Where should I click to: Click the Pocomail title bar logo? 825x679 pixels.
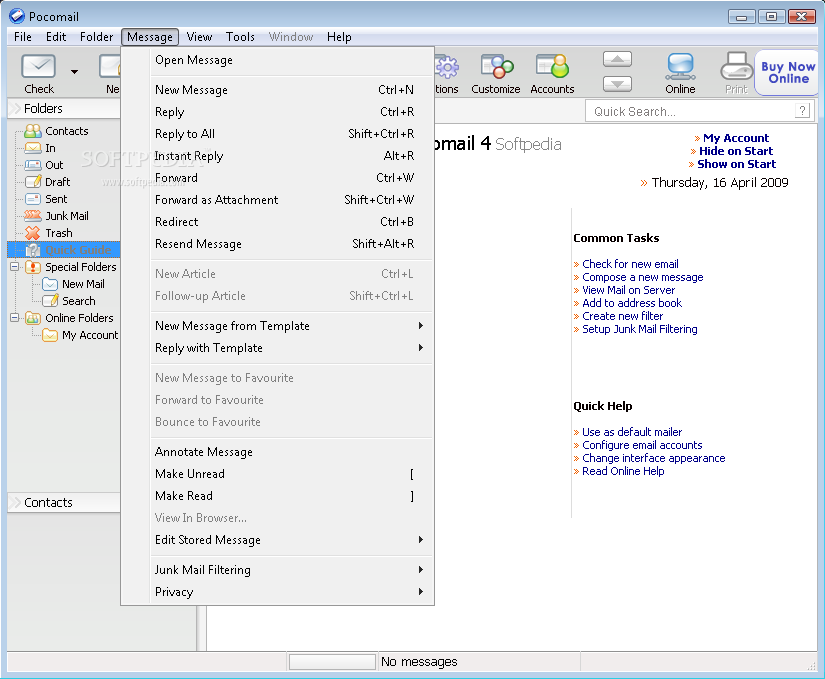(17, 16)
